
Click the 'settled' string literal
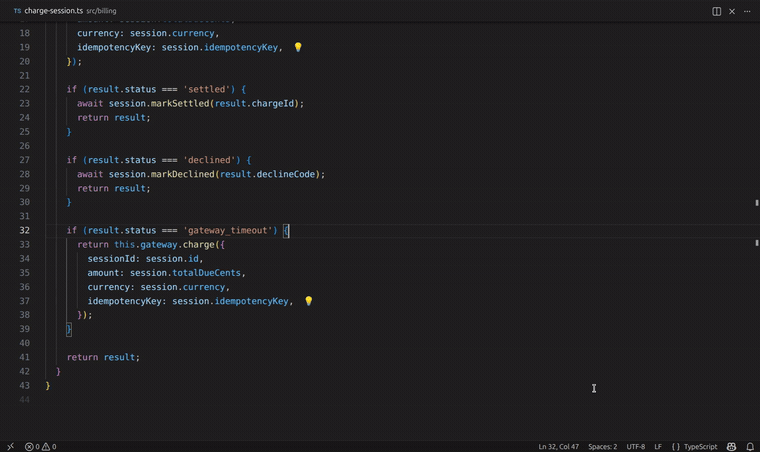pos(209,89)
